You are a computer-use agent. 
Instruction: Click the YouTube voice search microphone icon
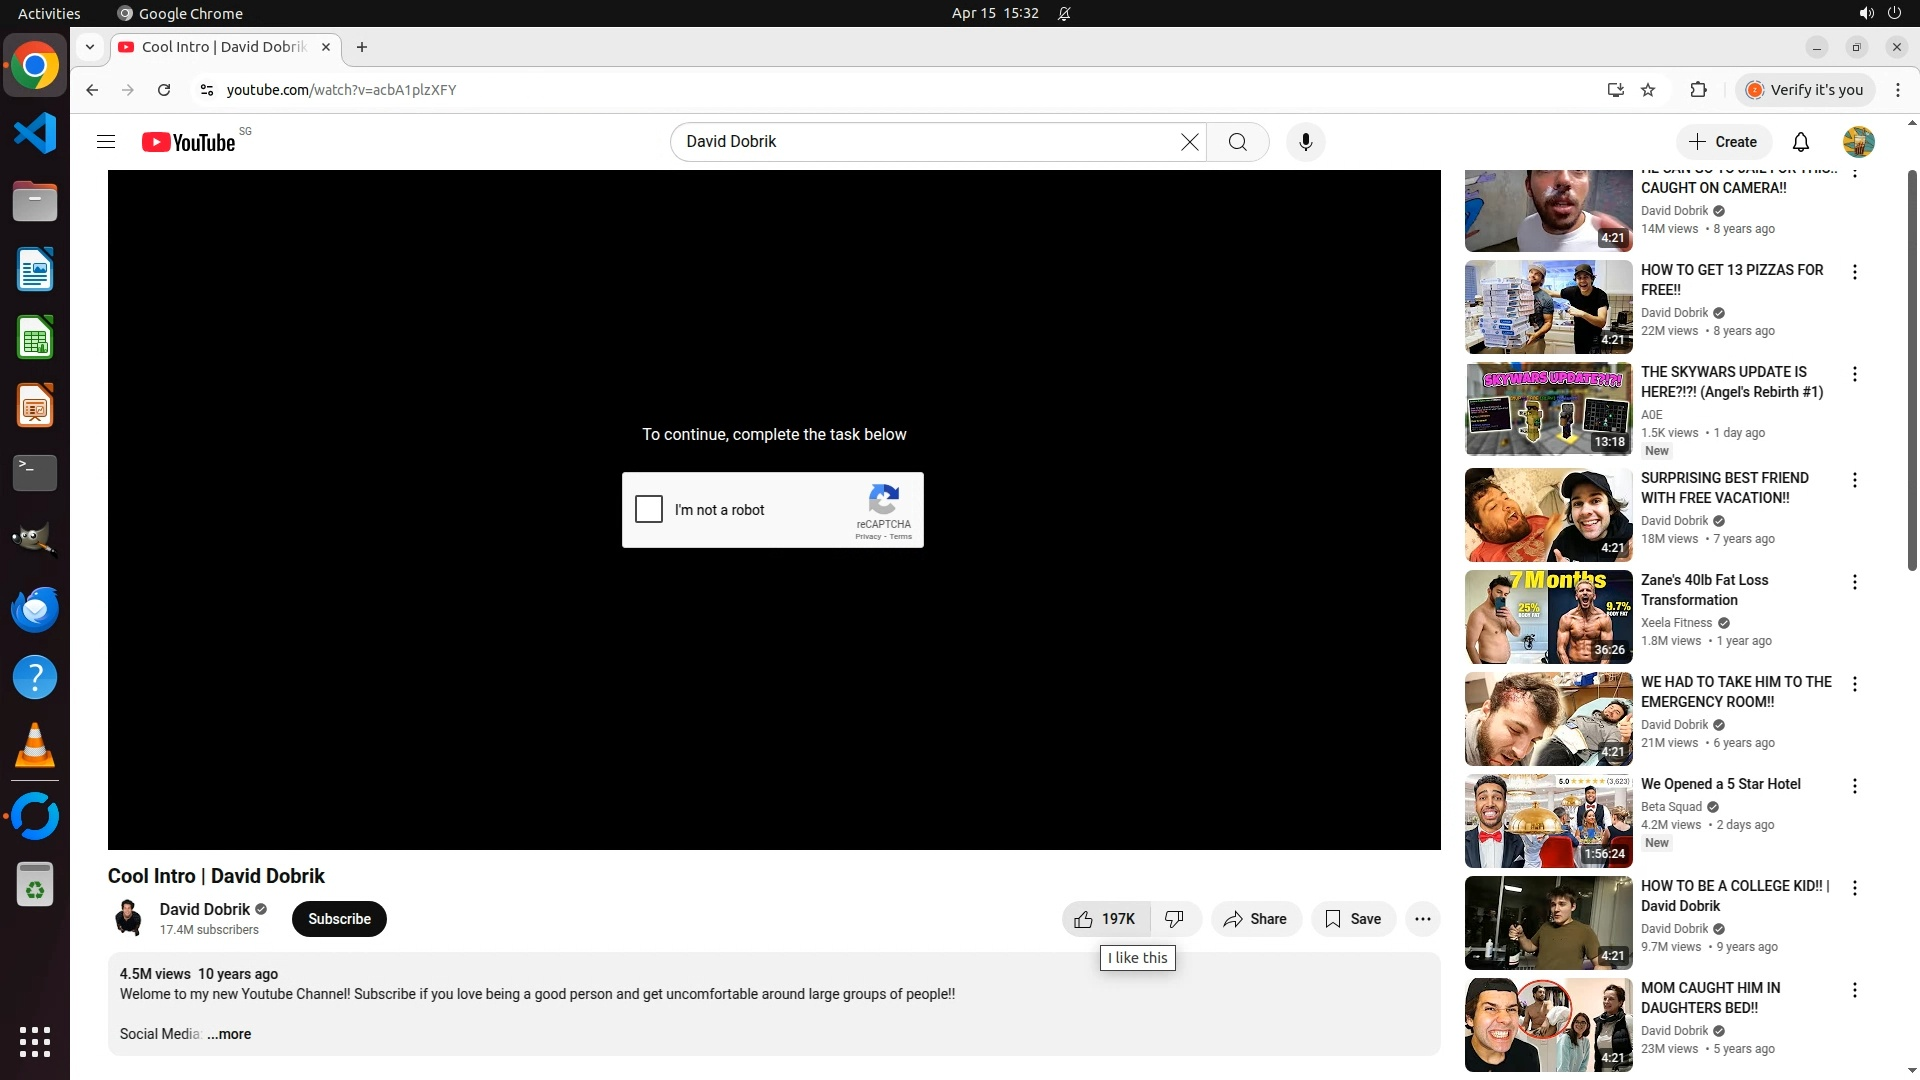coord(1305,142)
